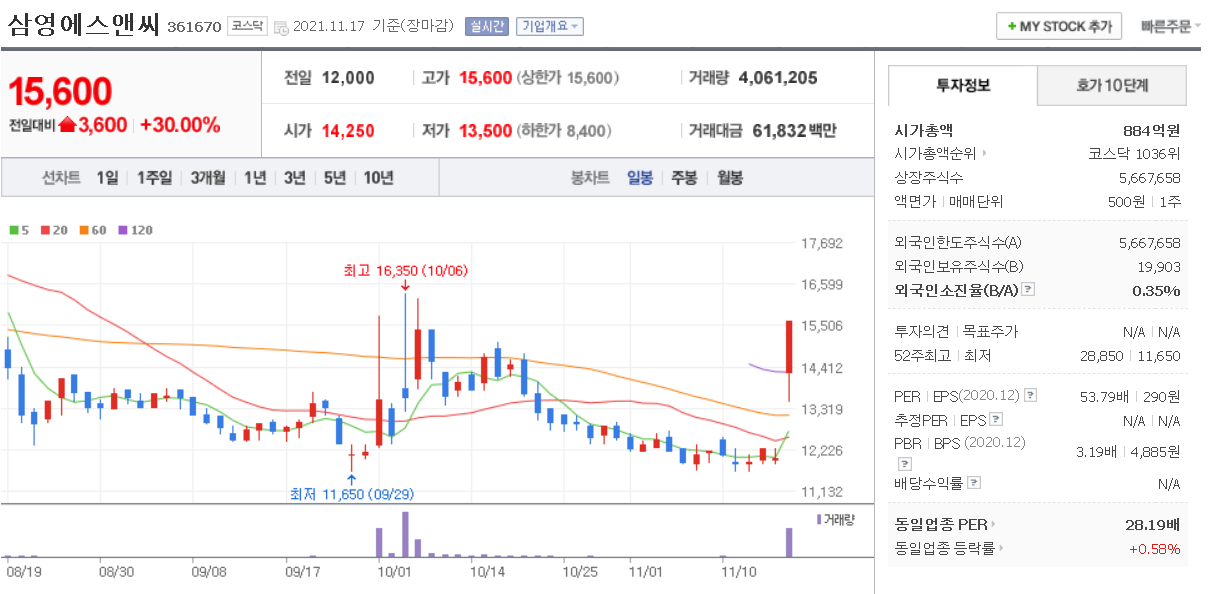Click the 10/14 date label on chart axis
The width and height of the screenshot is (1213, 594).
coord(487,572)
